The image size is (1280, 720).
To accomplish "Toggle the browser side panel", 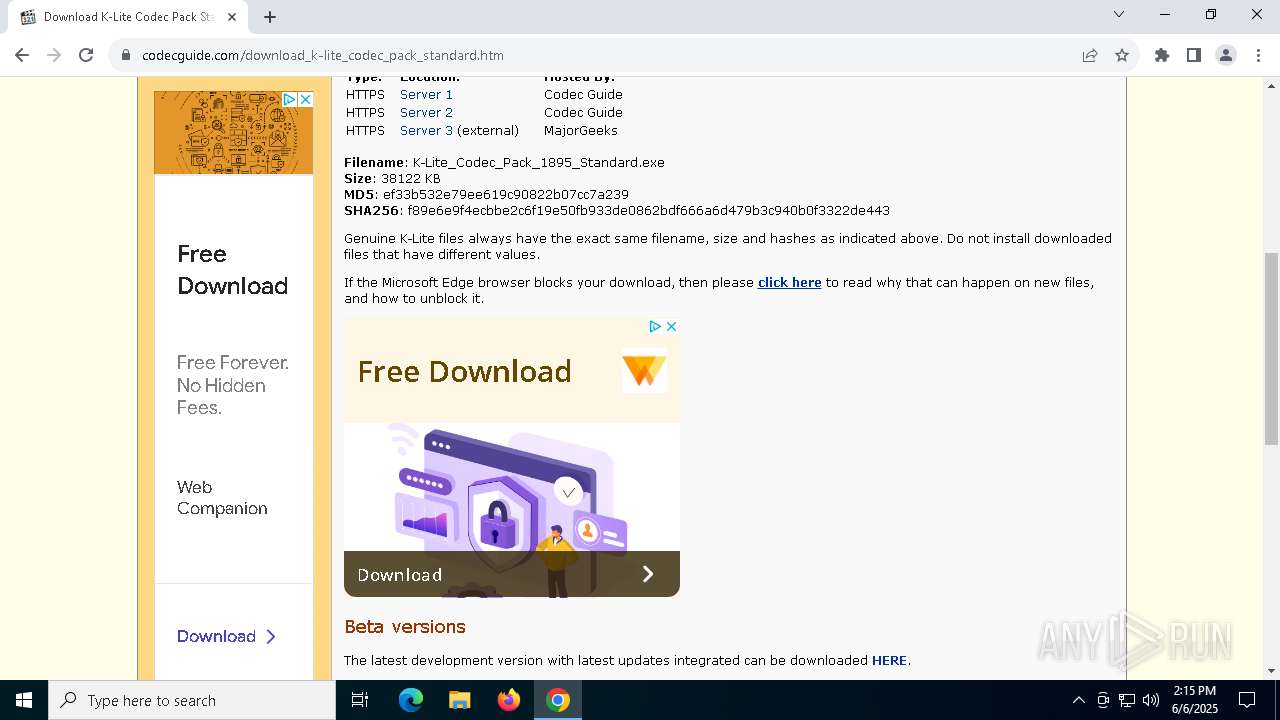I will click(x=1194, y=55).
